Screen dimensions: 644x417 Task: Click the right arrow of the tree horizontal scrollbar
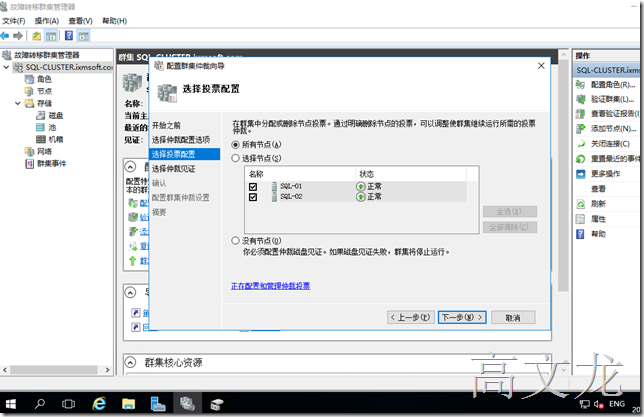pyautogui.click(x=108, y=370)
